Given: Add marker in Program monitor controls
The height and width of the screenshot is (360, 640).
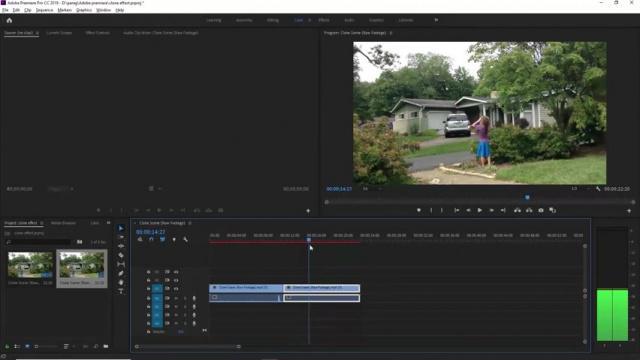Looking at the screenshot, I should [419, 210].
